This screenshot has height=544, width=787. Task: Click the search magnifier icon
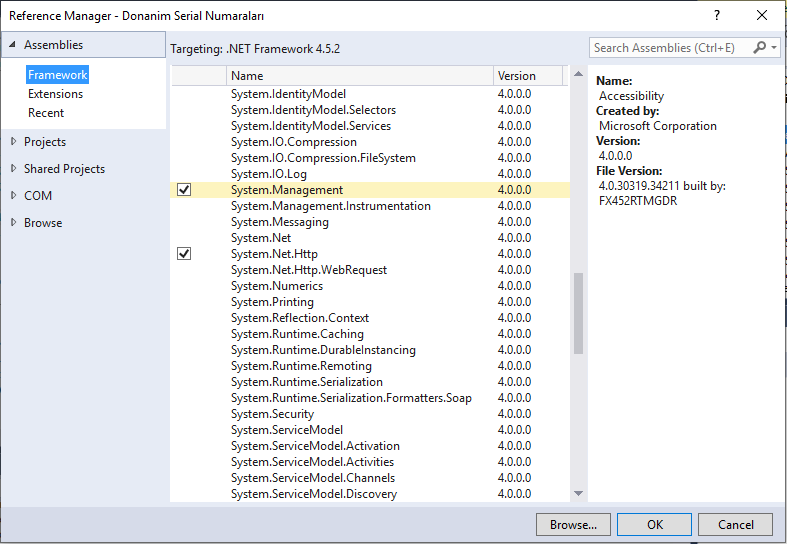click(759, 47)
